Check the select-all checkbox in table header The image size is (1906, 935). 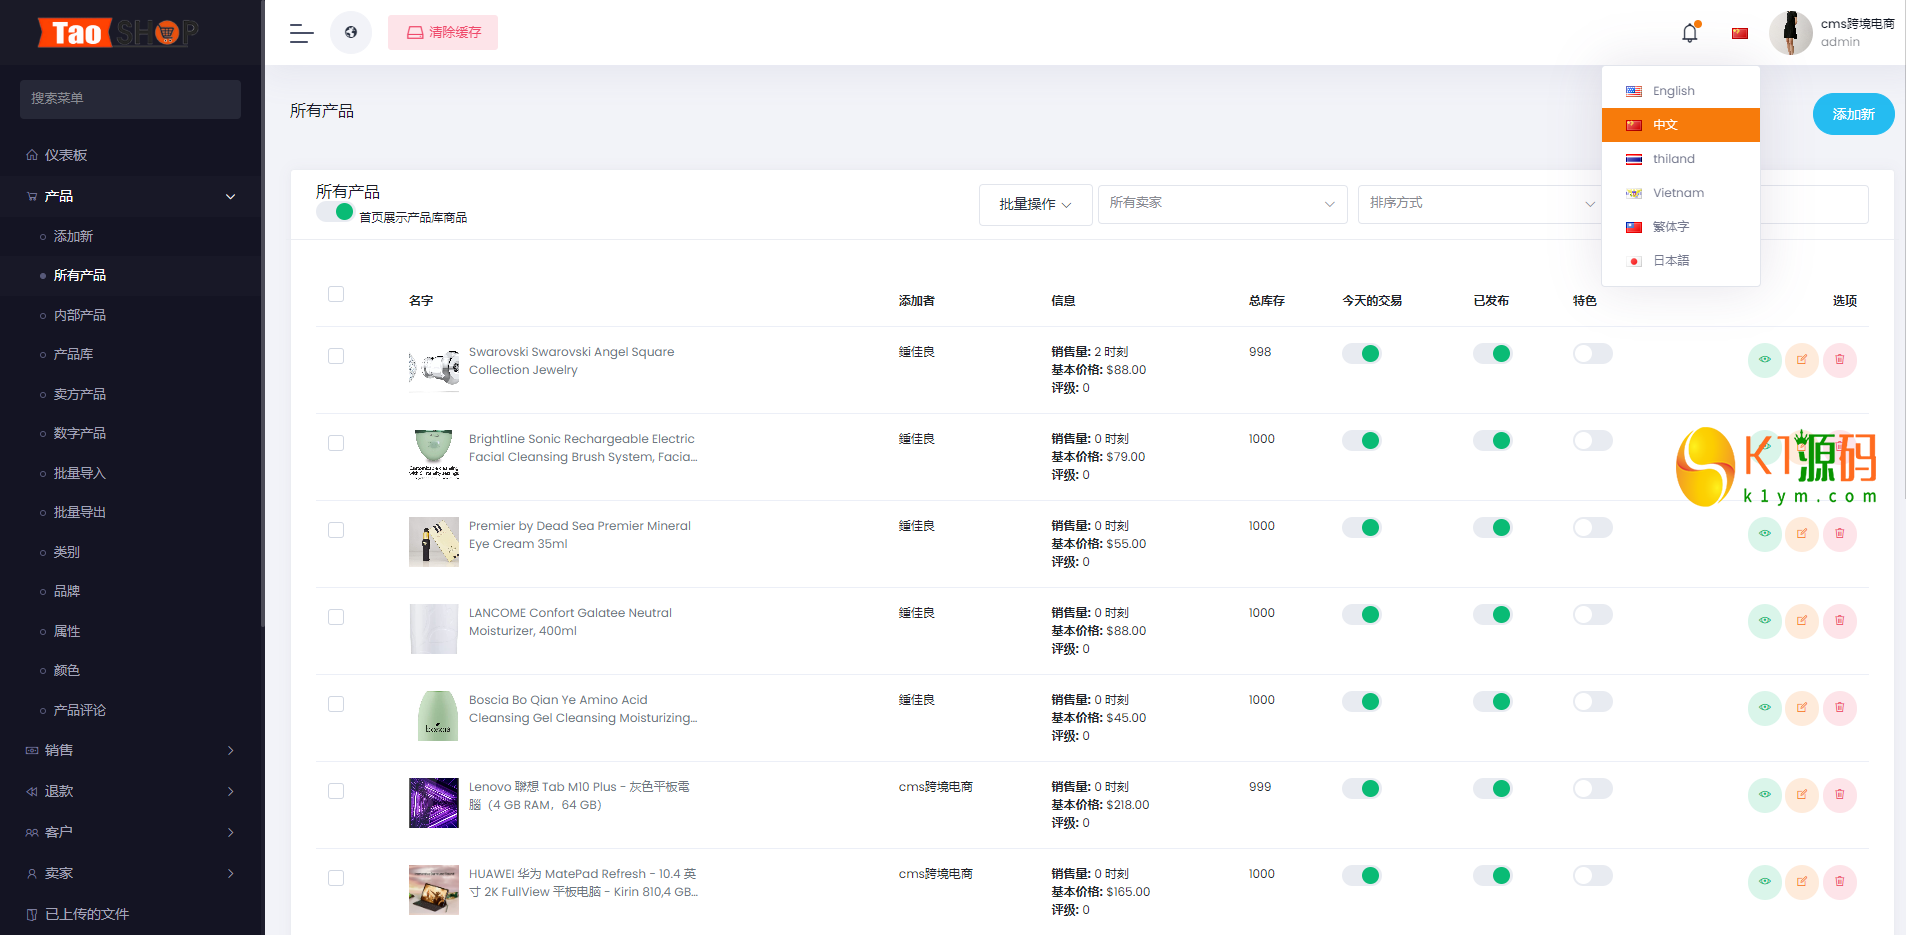(x=336, y=294)
